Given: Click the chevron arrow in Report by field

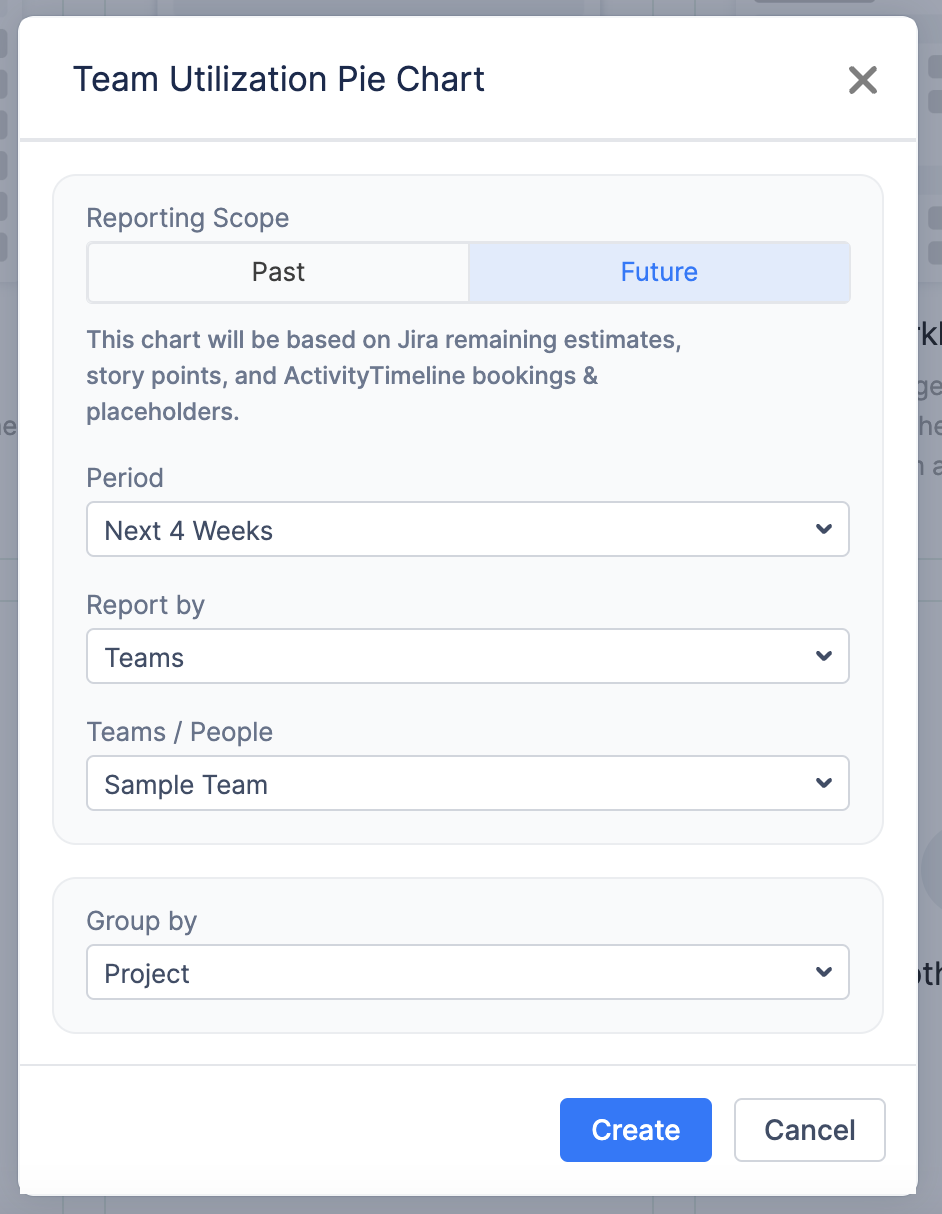Looking at the screenshot, I should [x=824, y=656].
